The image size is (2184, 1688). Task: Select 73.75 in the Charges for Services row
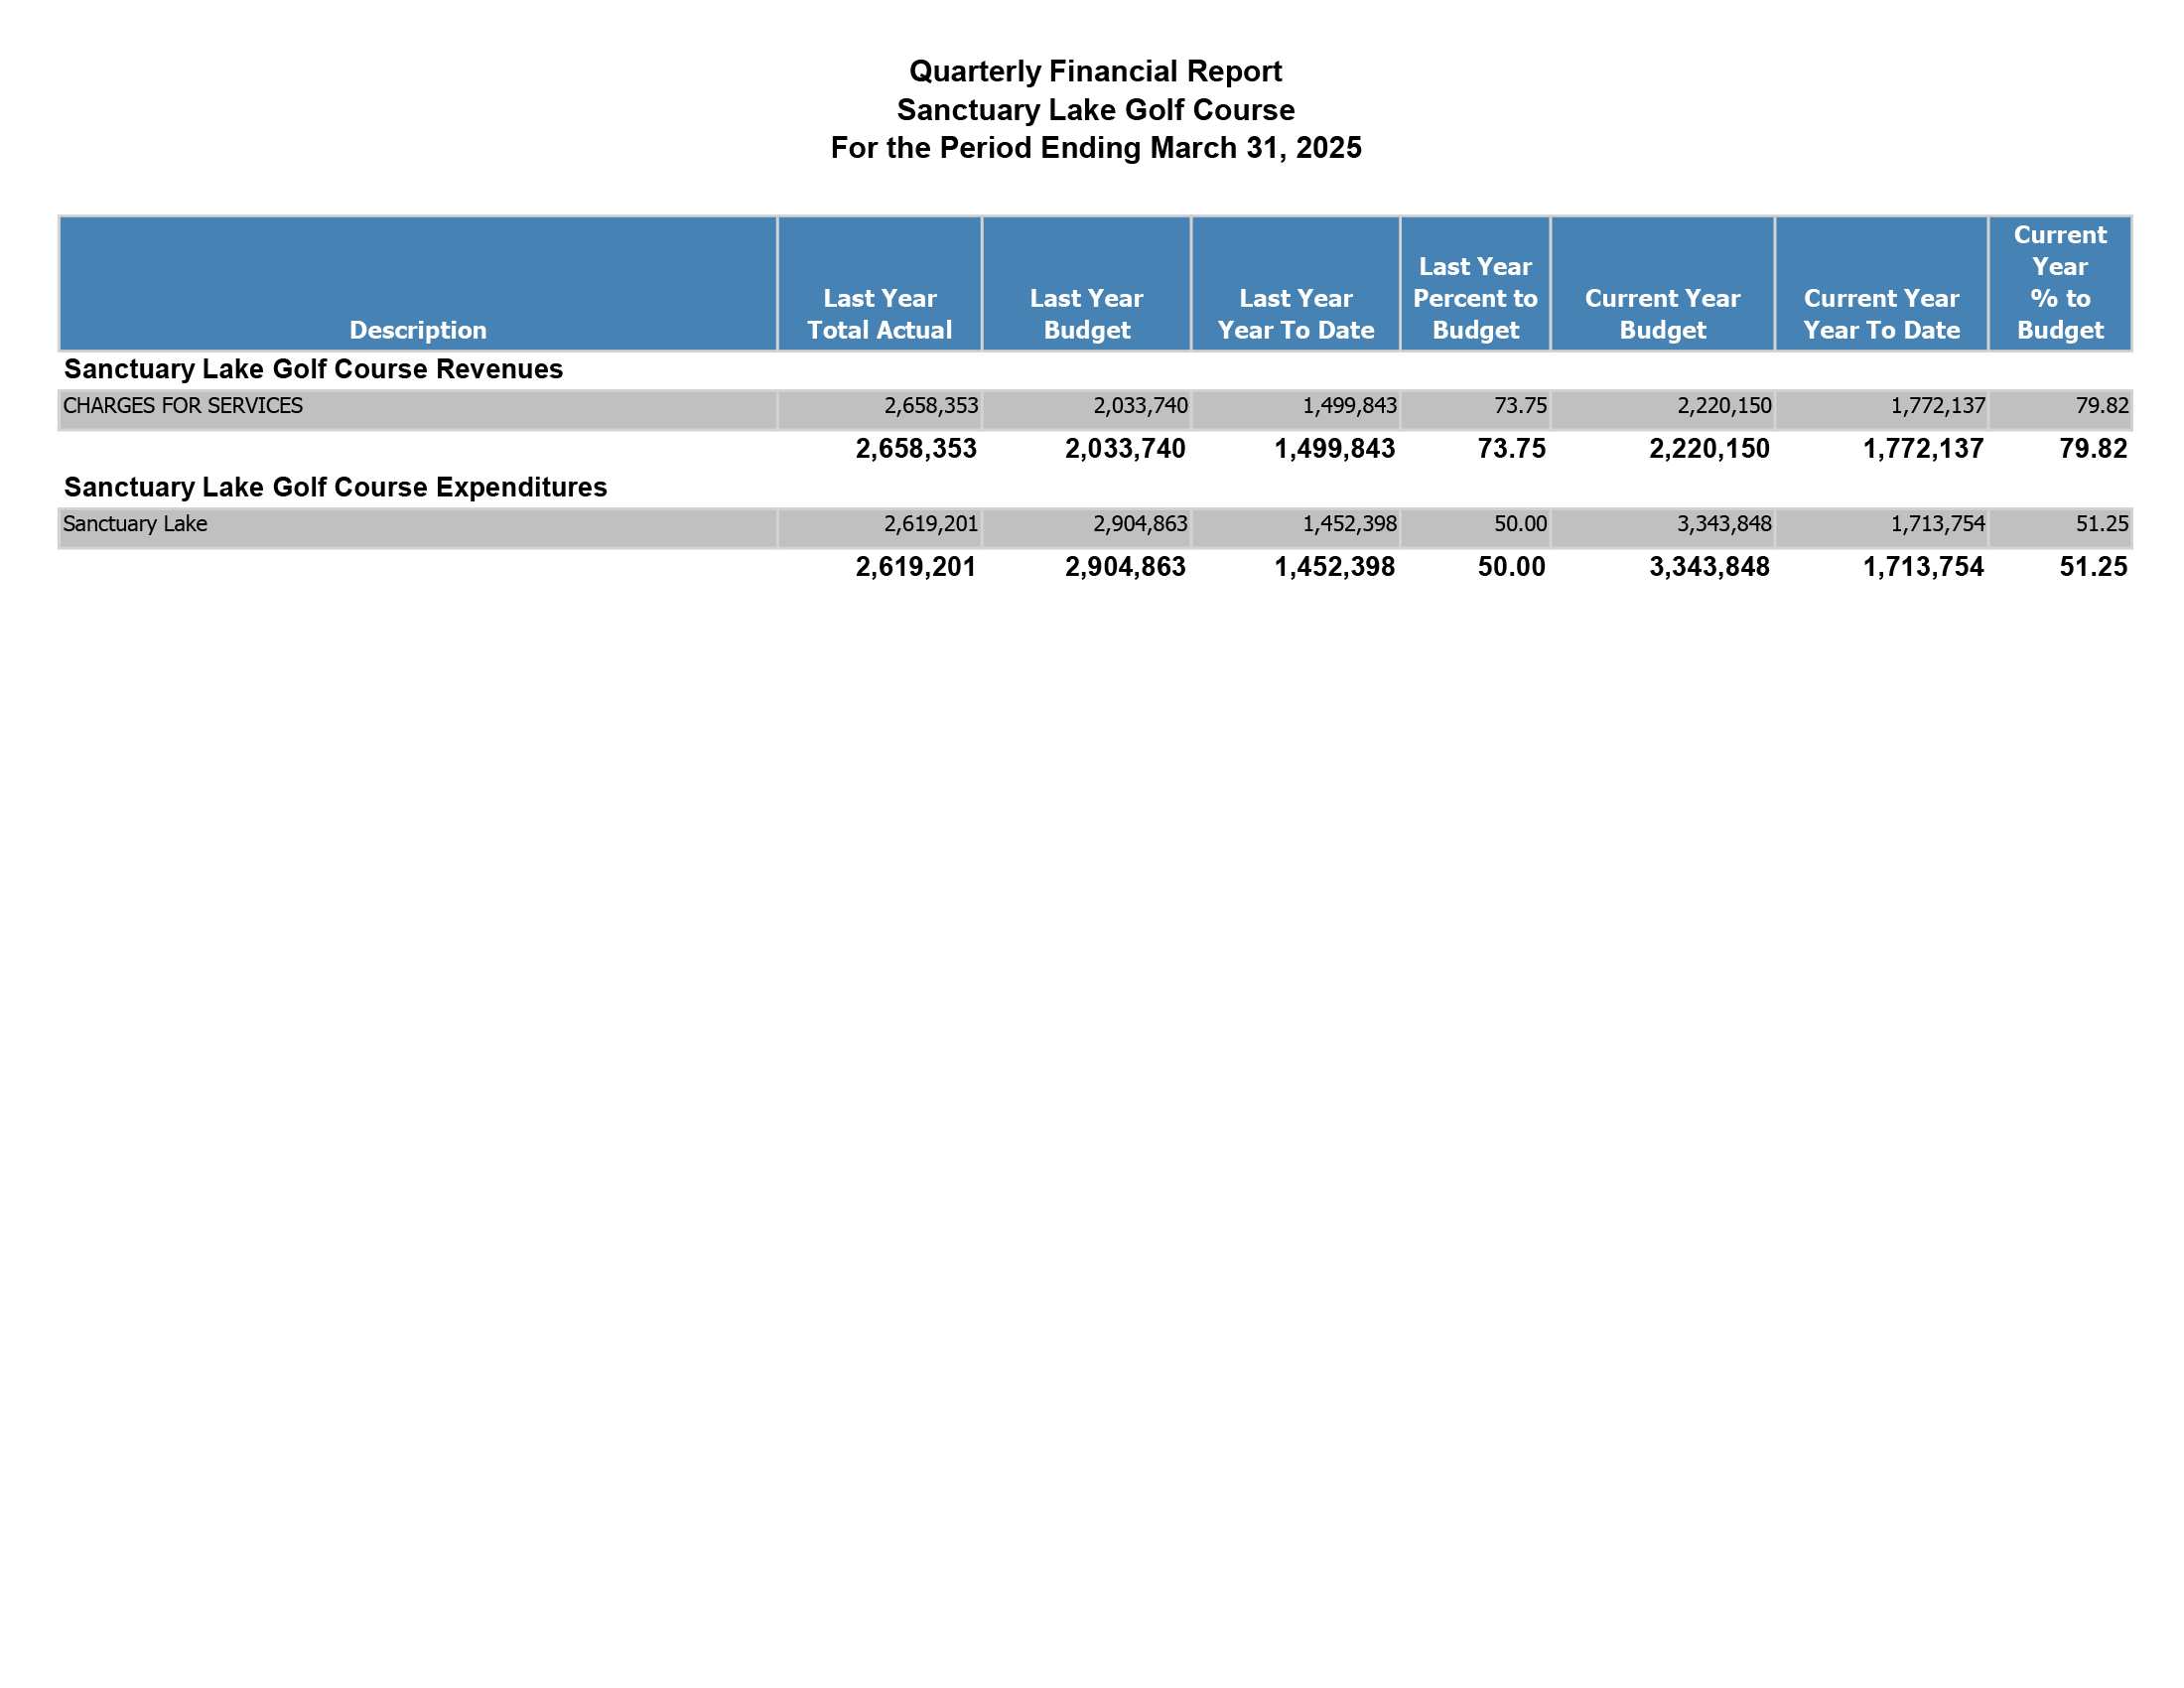tap(1520, 406)
